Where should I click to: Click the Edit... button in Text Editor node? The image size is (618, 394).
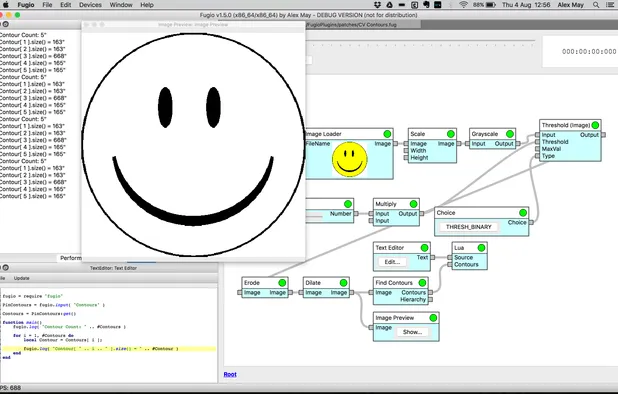click(392, 262)
